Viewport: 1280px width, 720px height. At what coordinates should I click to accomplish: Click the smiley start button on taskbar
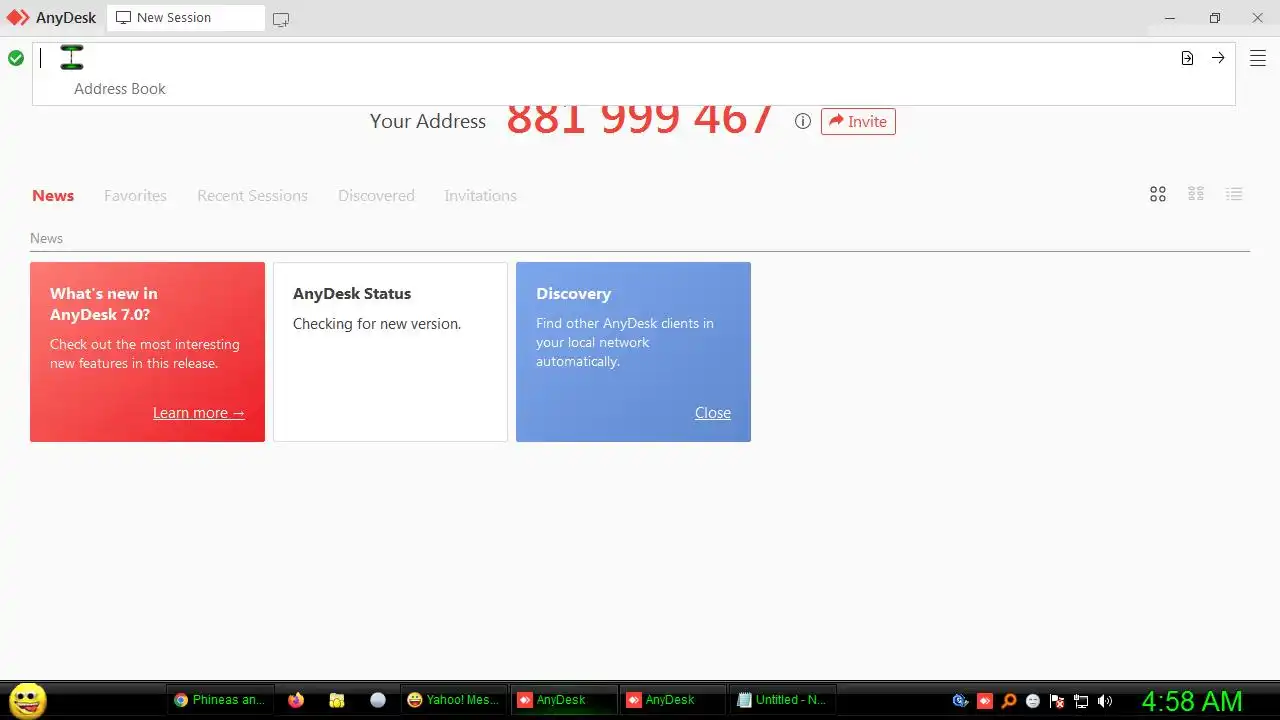[x=27, y=700]
